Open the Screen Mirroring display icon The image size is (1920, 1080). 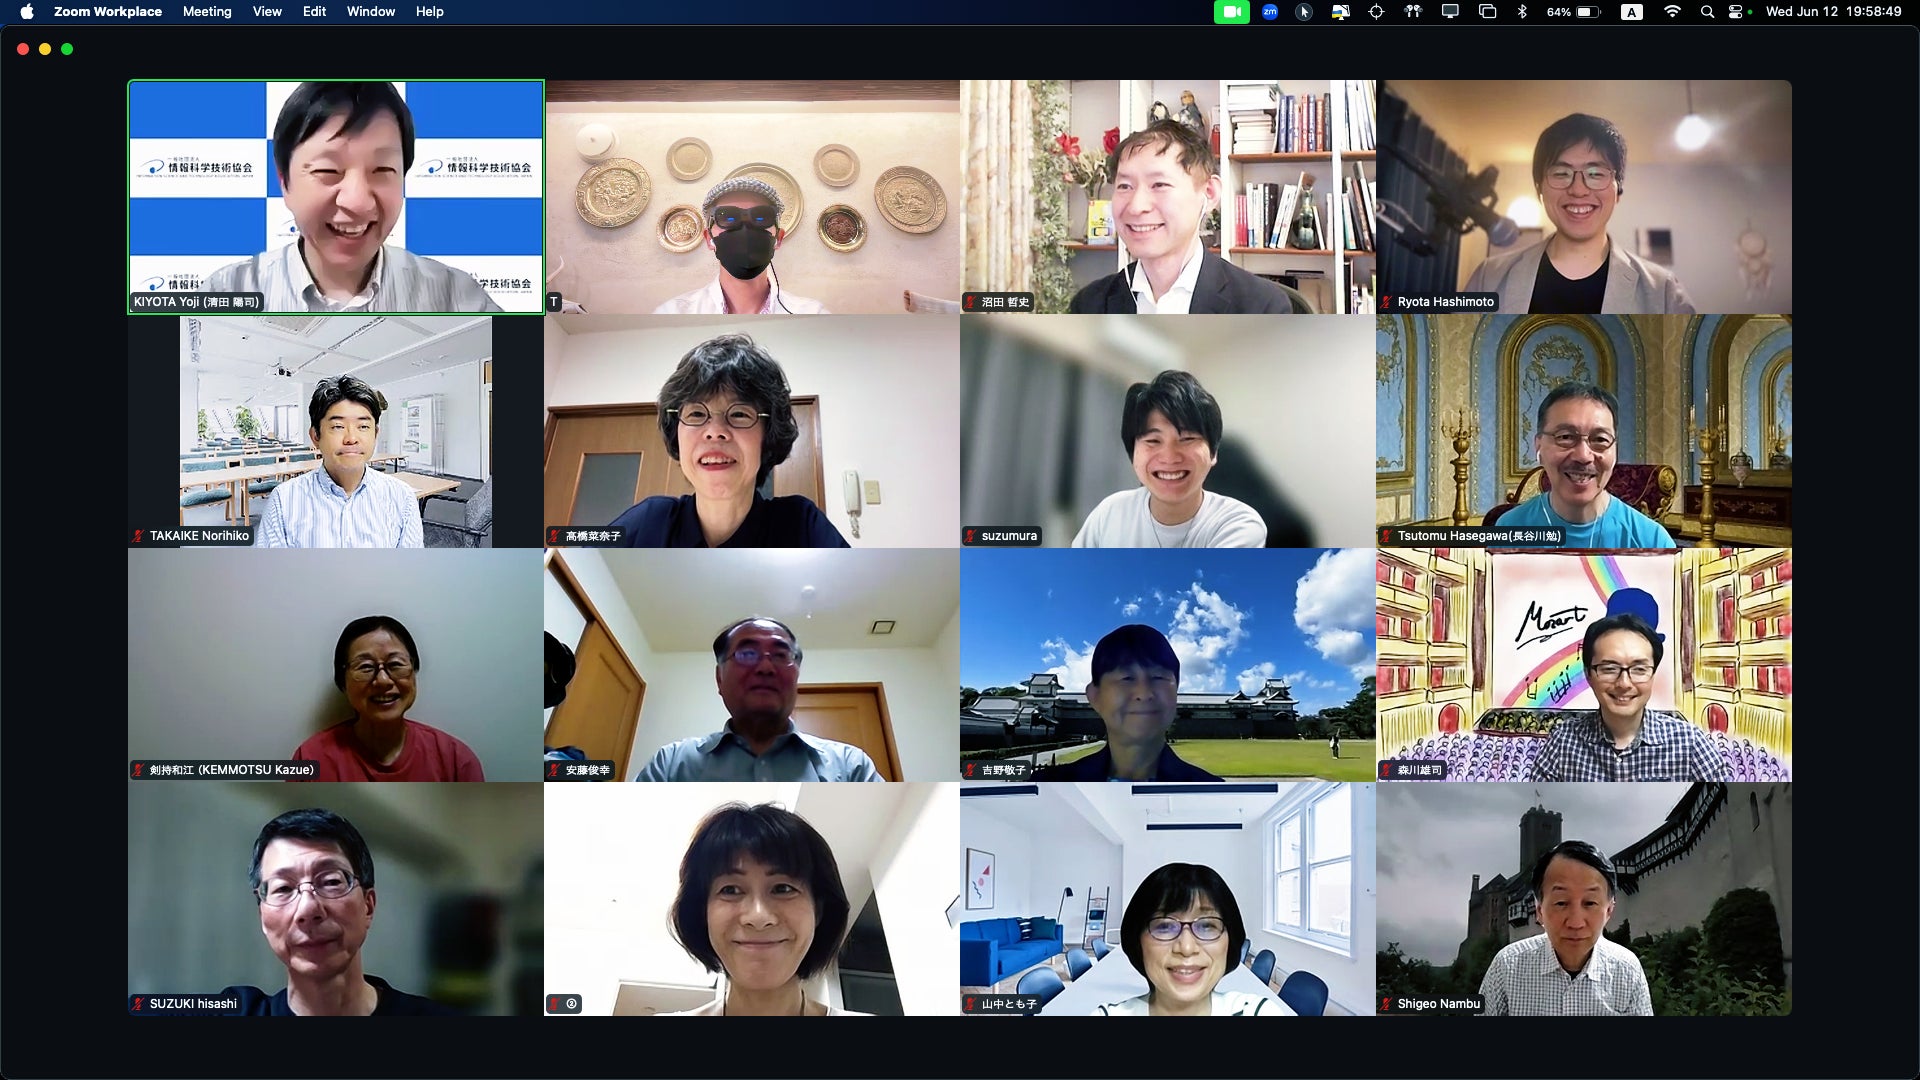pyautogui.click(x=1450, y=12)
